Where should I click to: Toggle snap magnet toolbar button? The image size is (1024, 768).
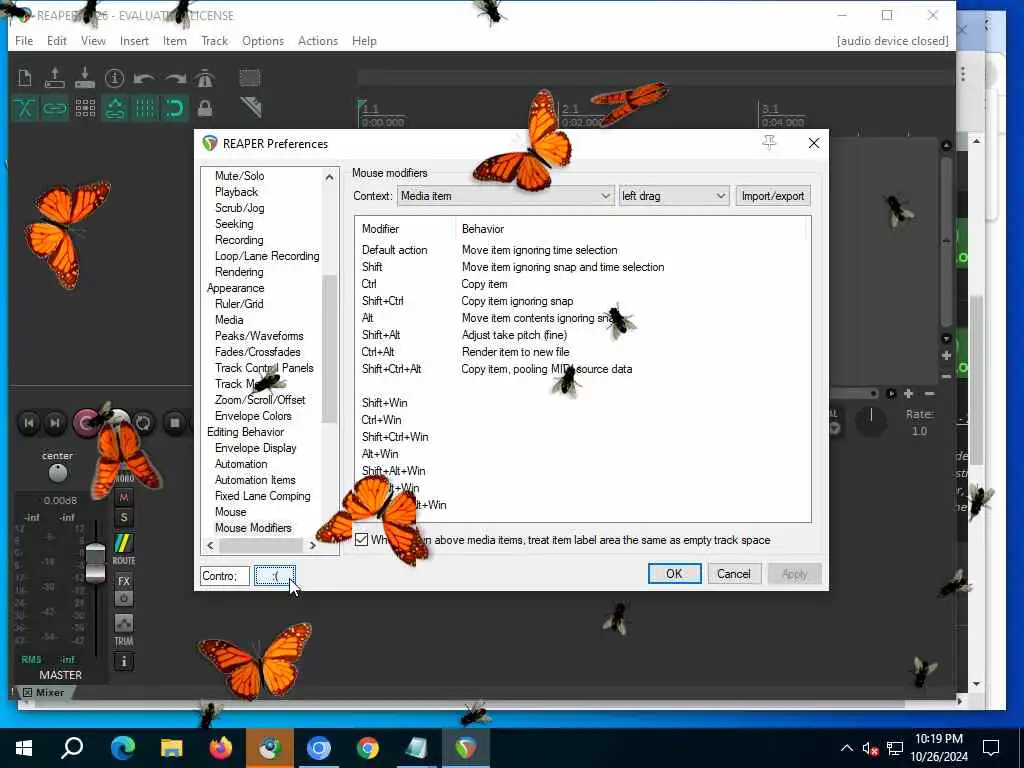click(x=175, y=108)
